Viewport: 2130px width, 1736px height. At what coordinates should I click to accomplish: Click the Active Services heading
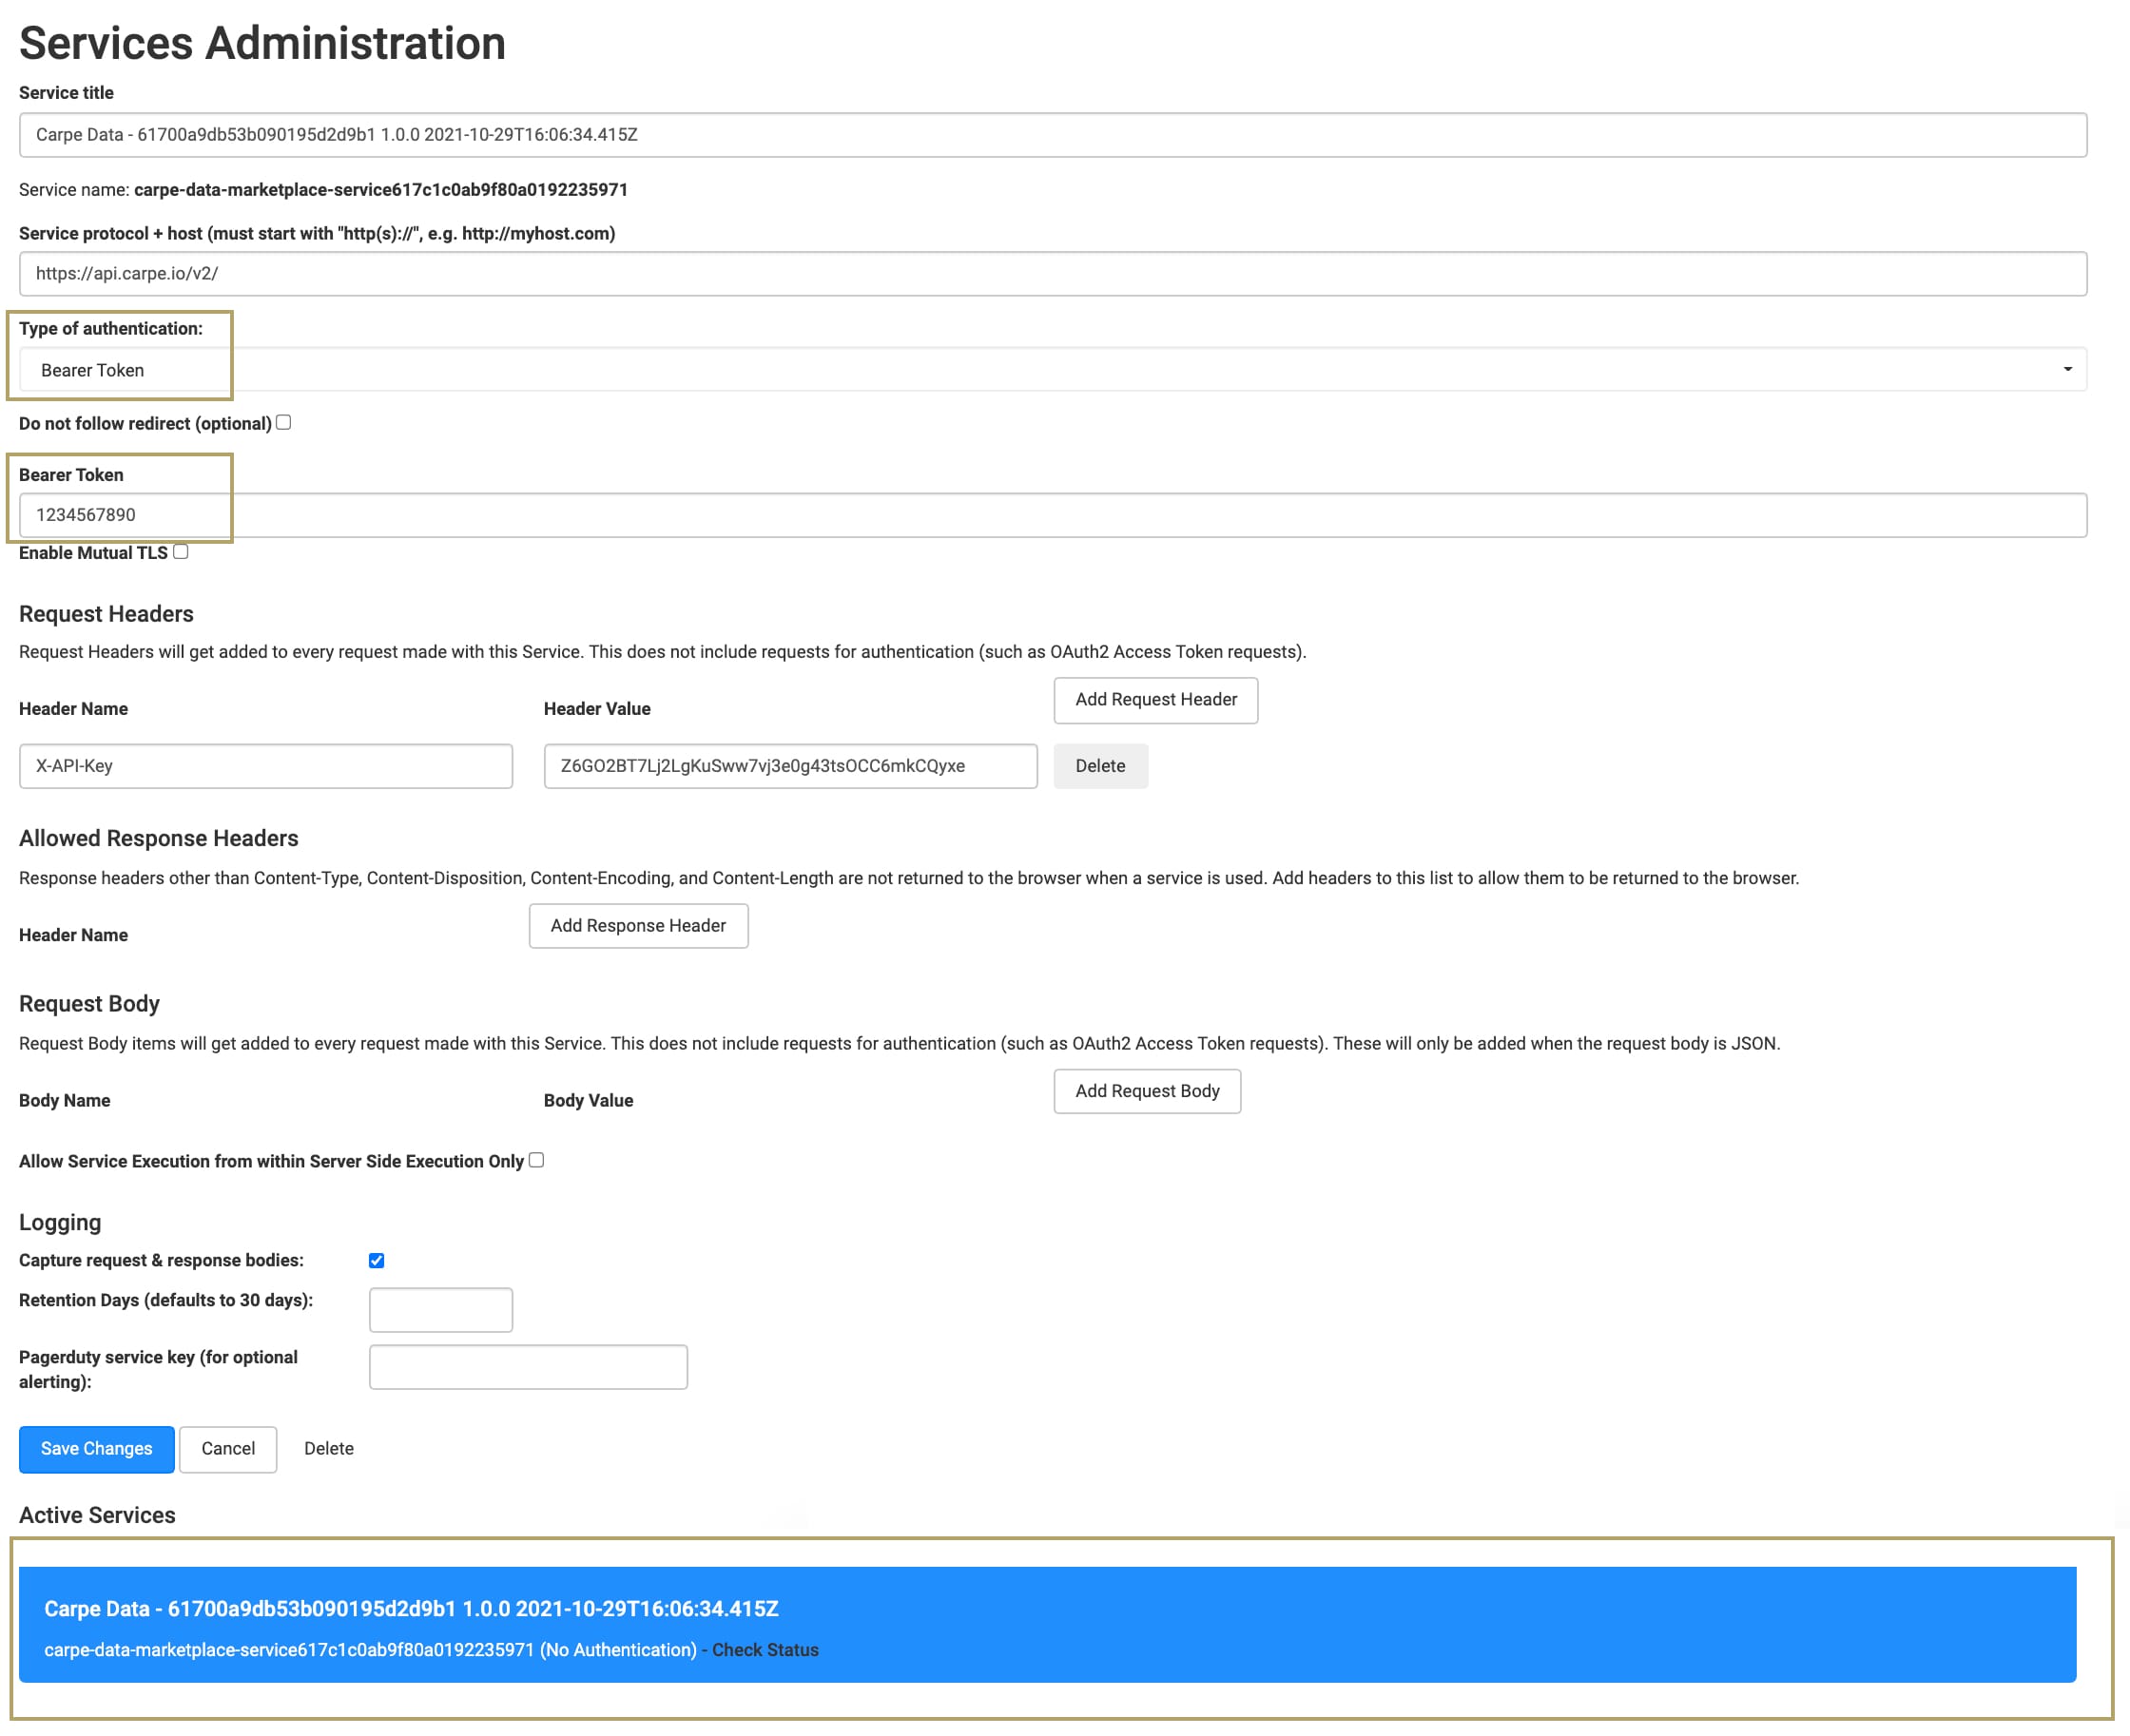click(x=97, y=1515)
